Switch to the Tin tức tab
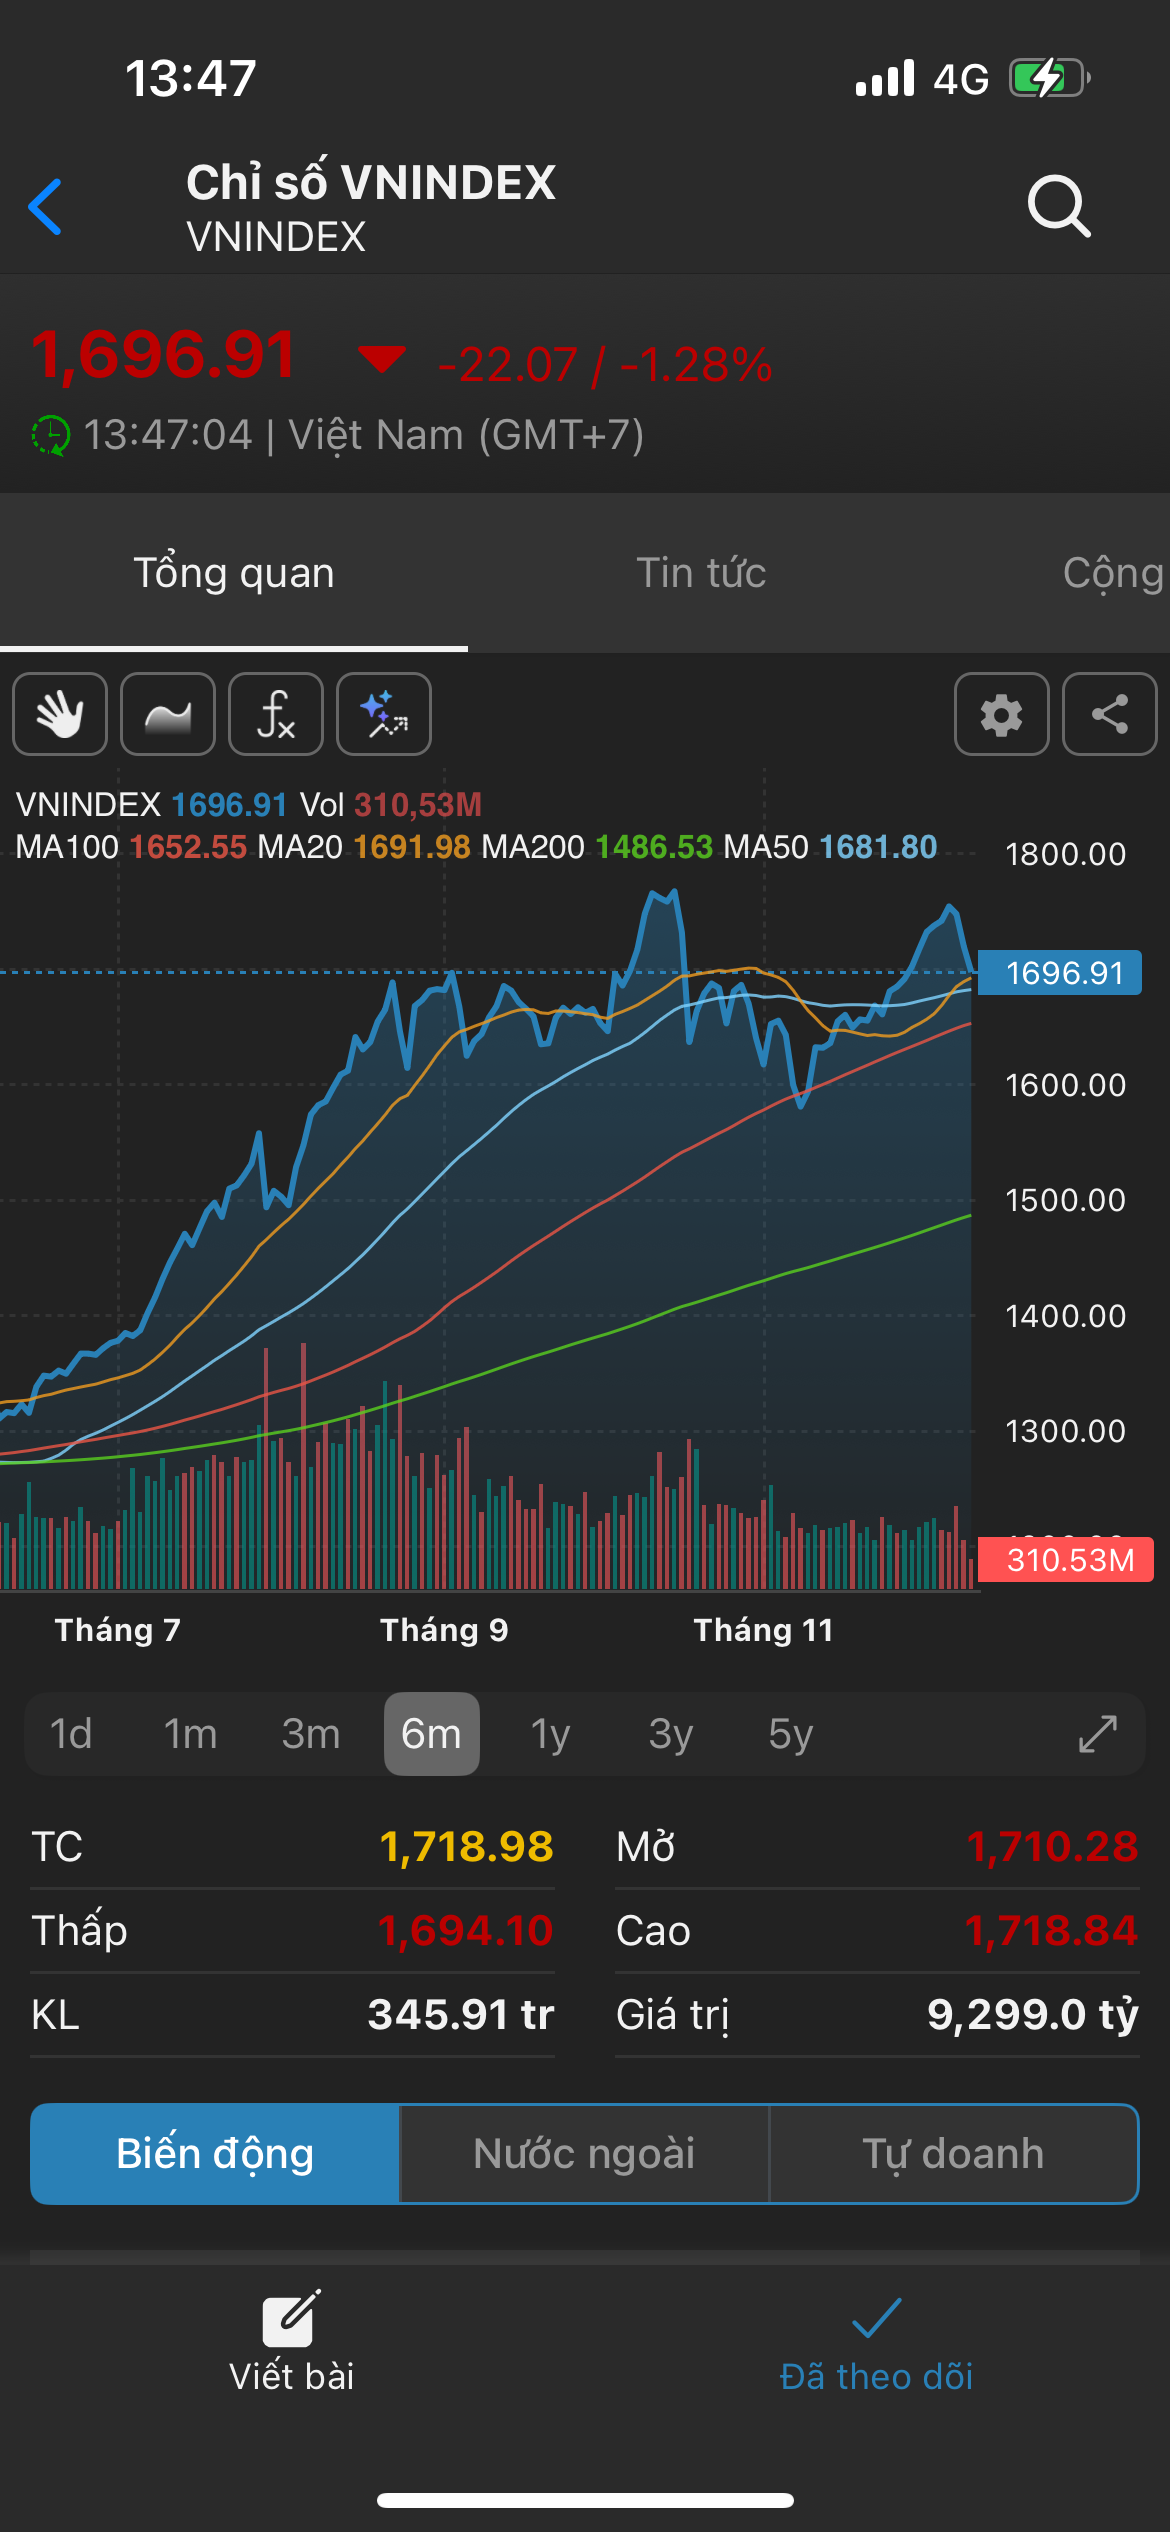The image size is (1170, 2532). (x=701, y=573)
